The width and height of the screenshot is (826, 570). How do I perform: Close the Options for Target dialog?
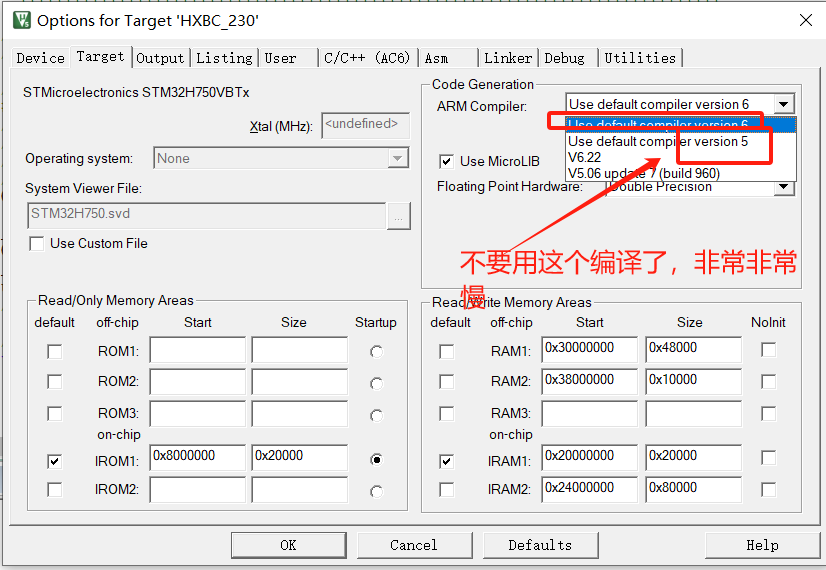pyautogui.click(x=805, y=21)
